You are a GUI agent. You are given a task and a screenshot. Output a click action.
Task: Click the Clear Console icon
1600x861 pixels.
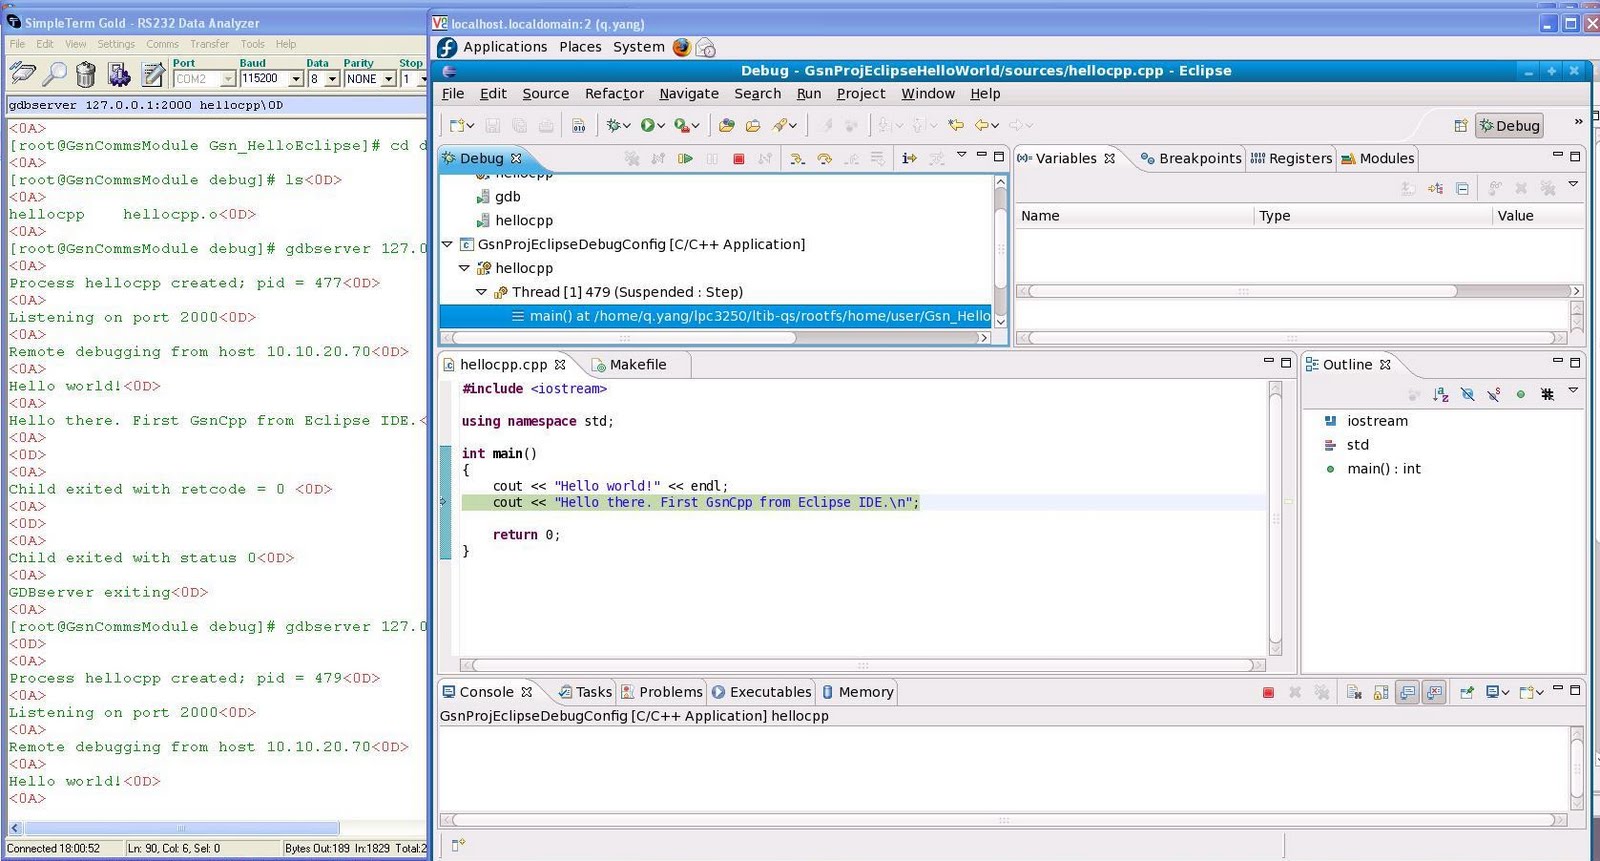[1354, 692]
